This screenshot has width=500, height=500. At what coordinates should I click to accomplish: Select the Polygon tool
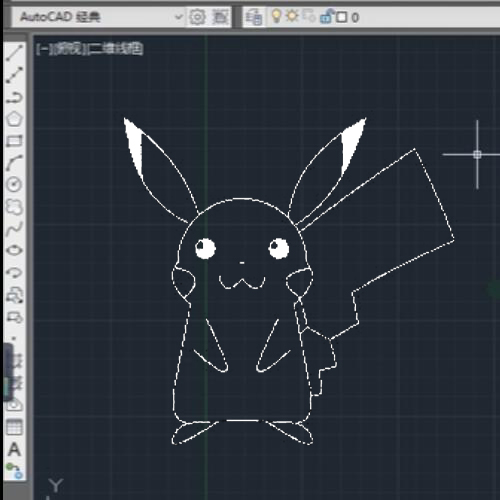tap(14, 119)
